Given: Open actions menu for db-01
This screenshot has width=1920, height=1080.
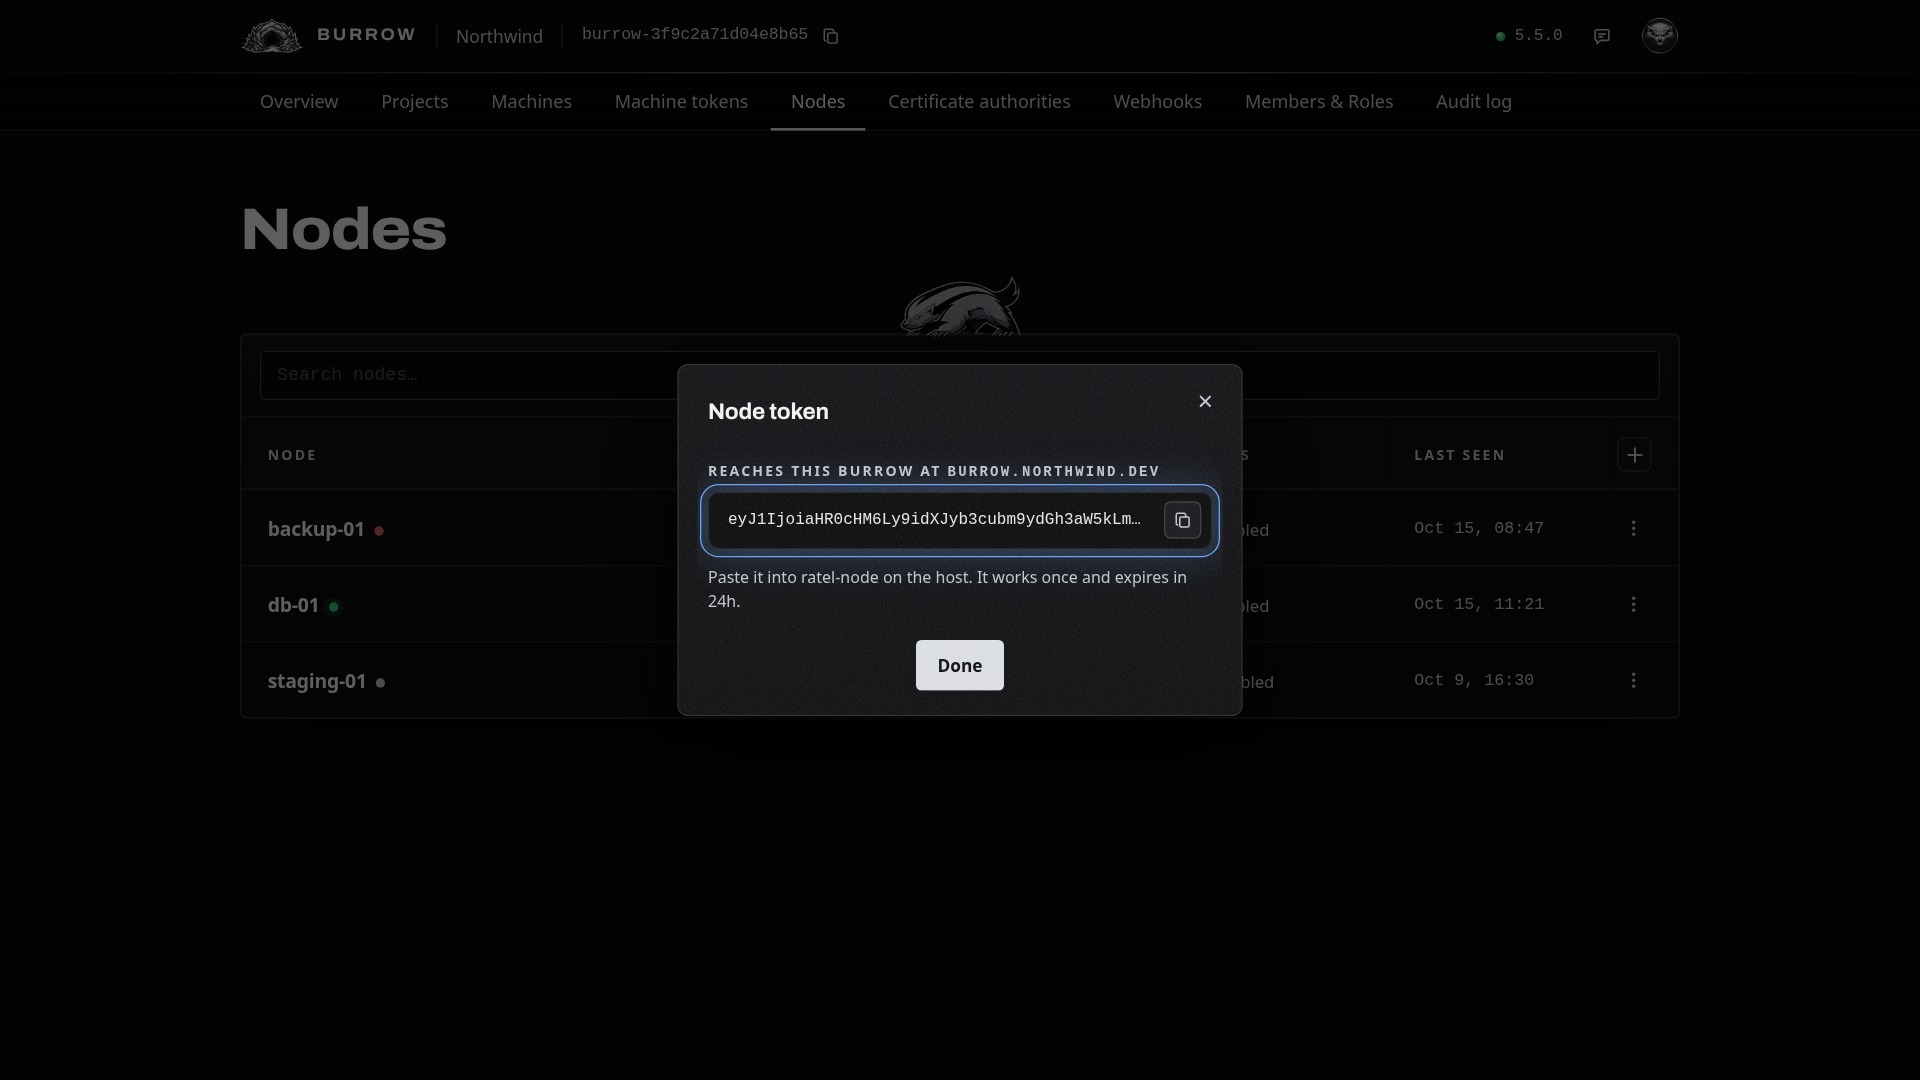Looking at the screenshot, I should (1633, 604).
